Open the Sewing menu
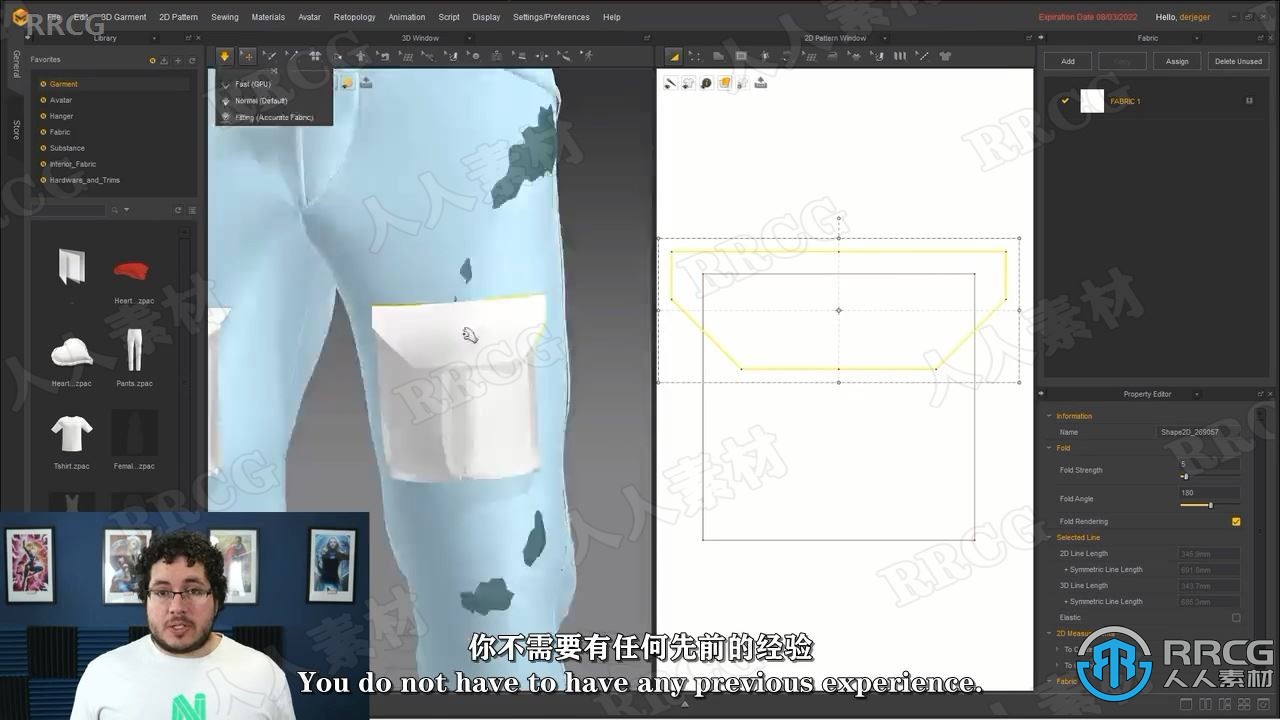The image size is (1280, 720). coord(225,17)
